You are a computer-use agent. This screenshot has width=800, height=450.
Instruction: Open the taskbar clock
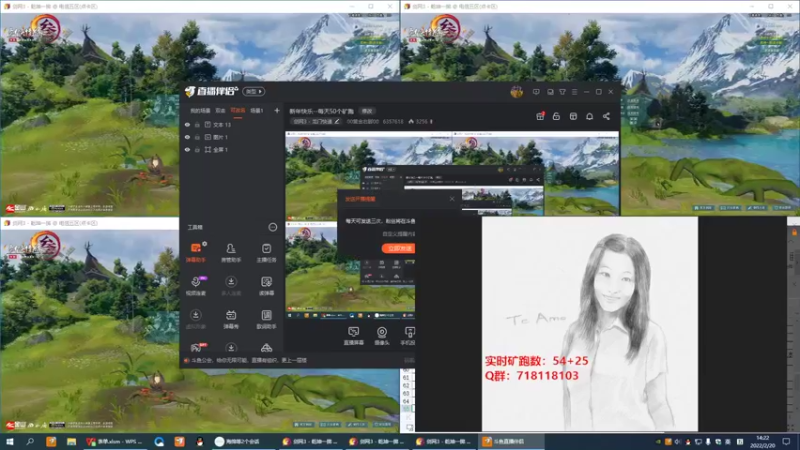(x=762, y=441)
